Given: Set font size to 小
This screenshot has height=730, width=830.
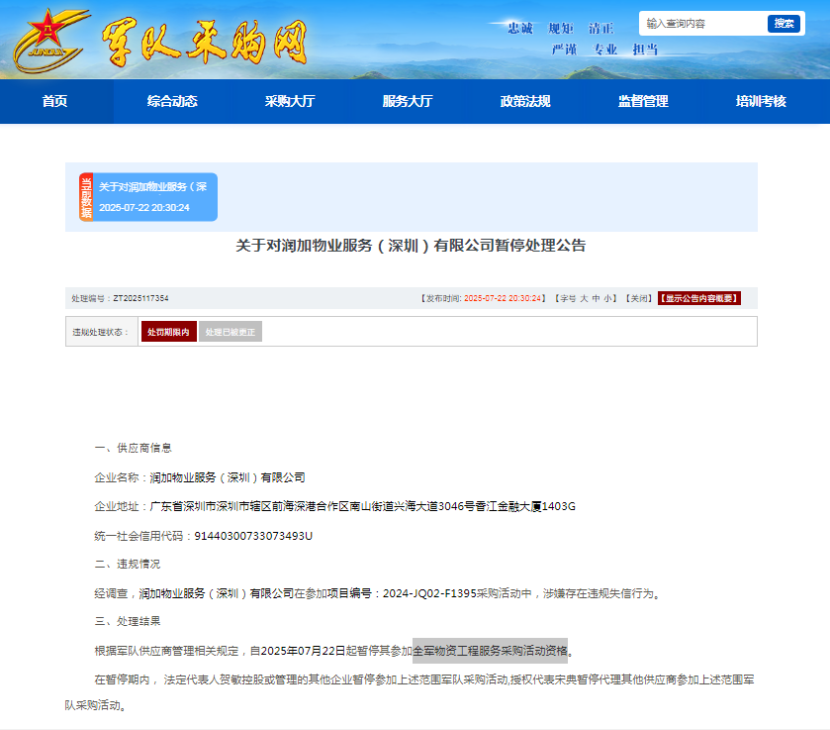Looking at the screenshot, I should [608, 299].
